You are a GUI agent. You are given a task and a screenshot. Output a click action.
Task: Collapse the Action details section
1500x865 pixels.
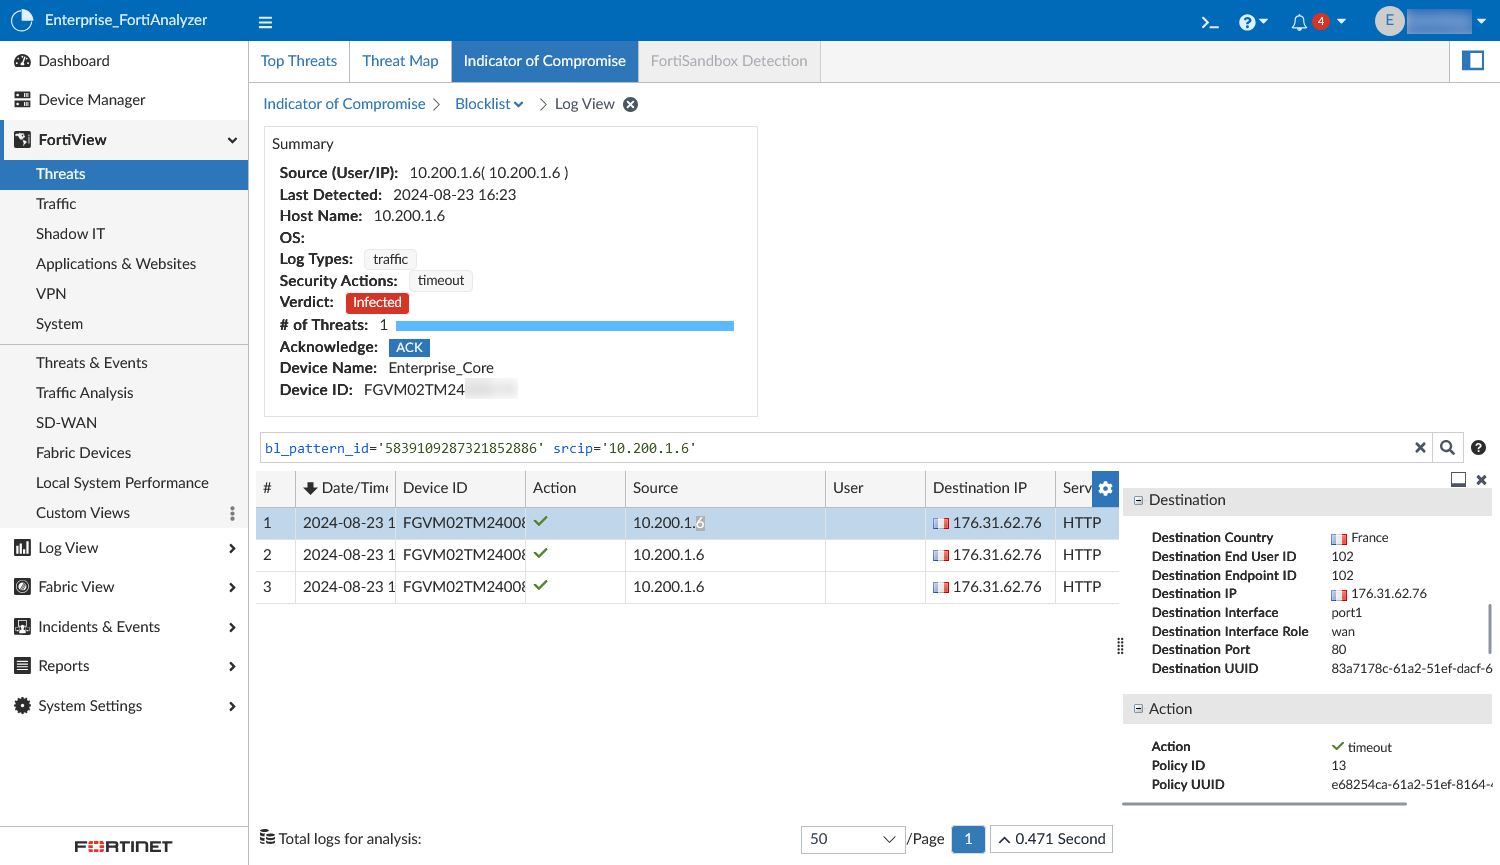(x=1138, y=709)
